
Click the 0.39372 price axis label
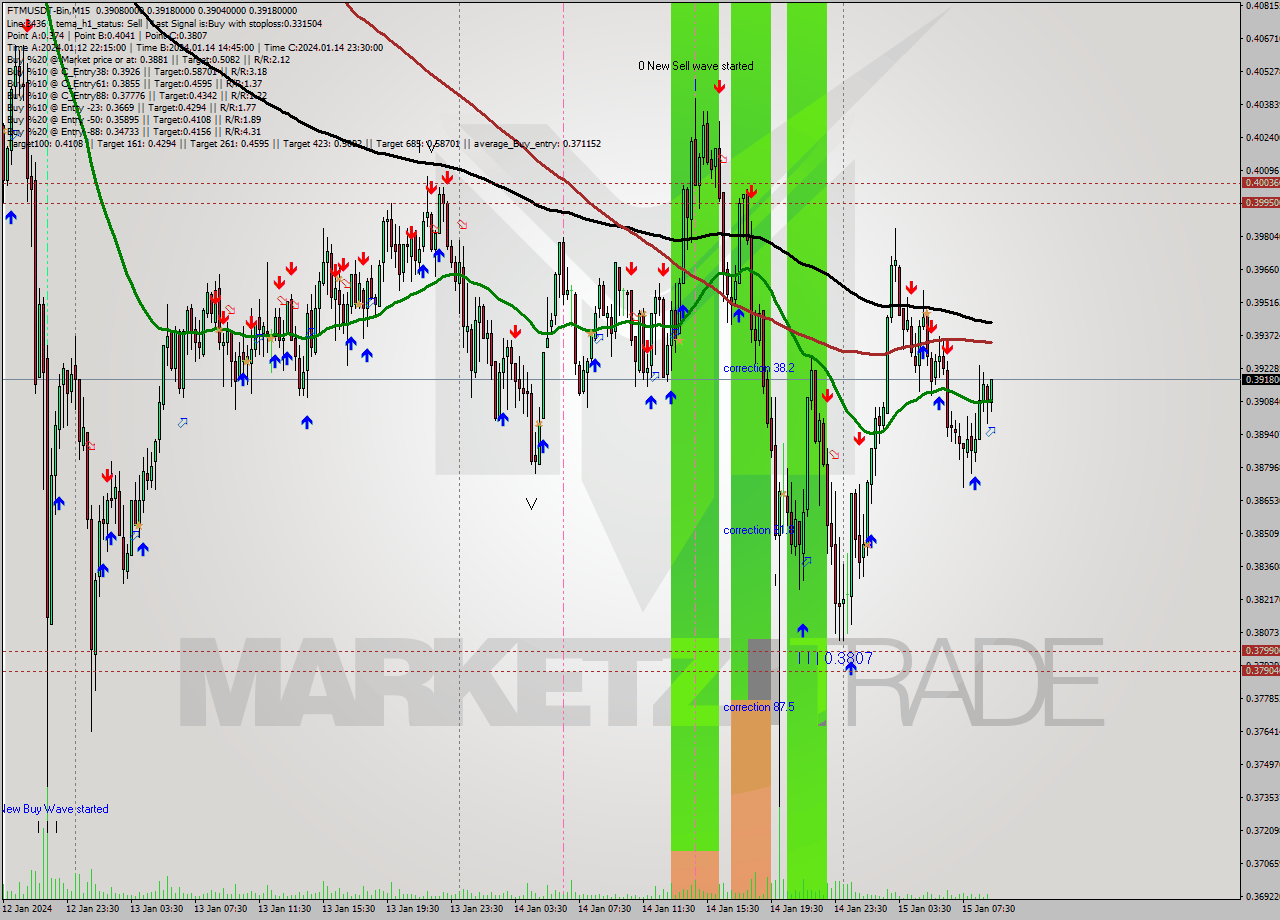pos(1262,335)
